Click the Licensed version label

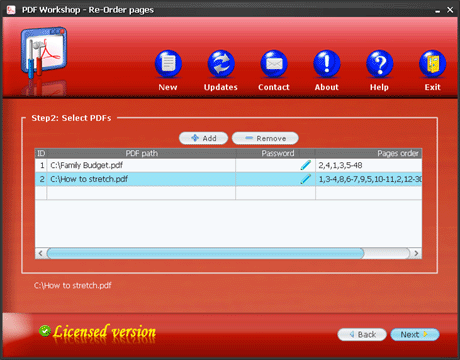point(105,332)
